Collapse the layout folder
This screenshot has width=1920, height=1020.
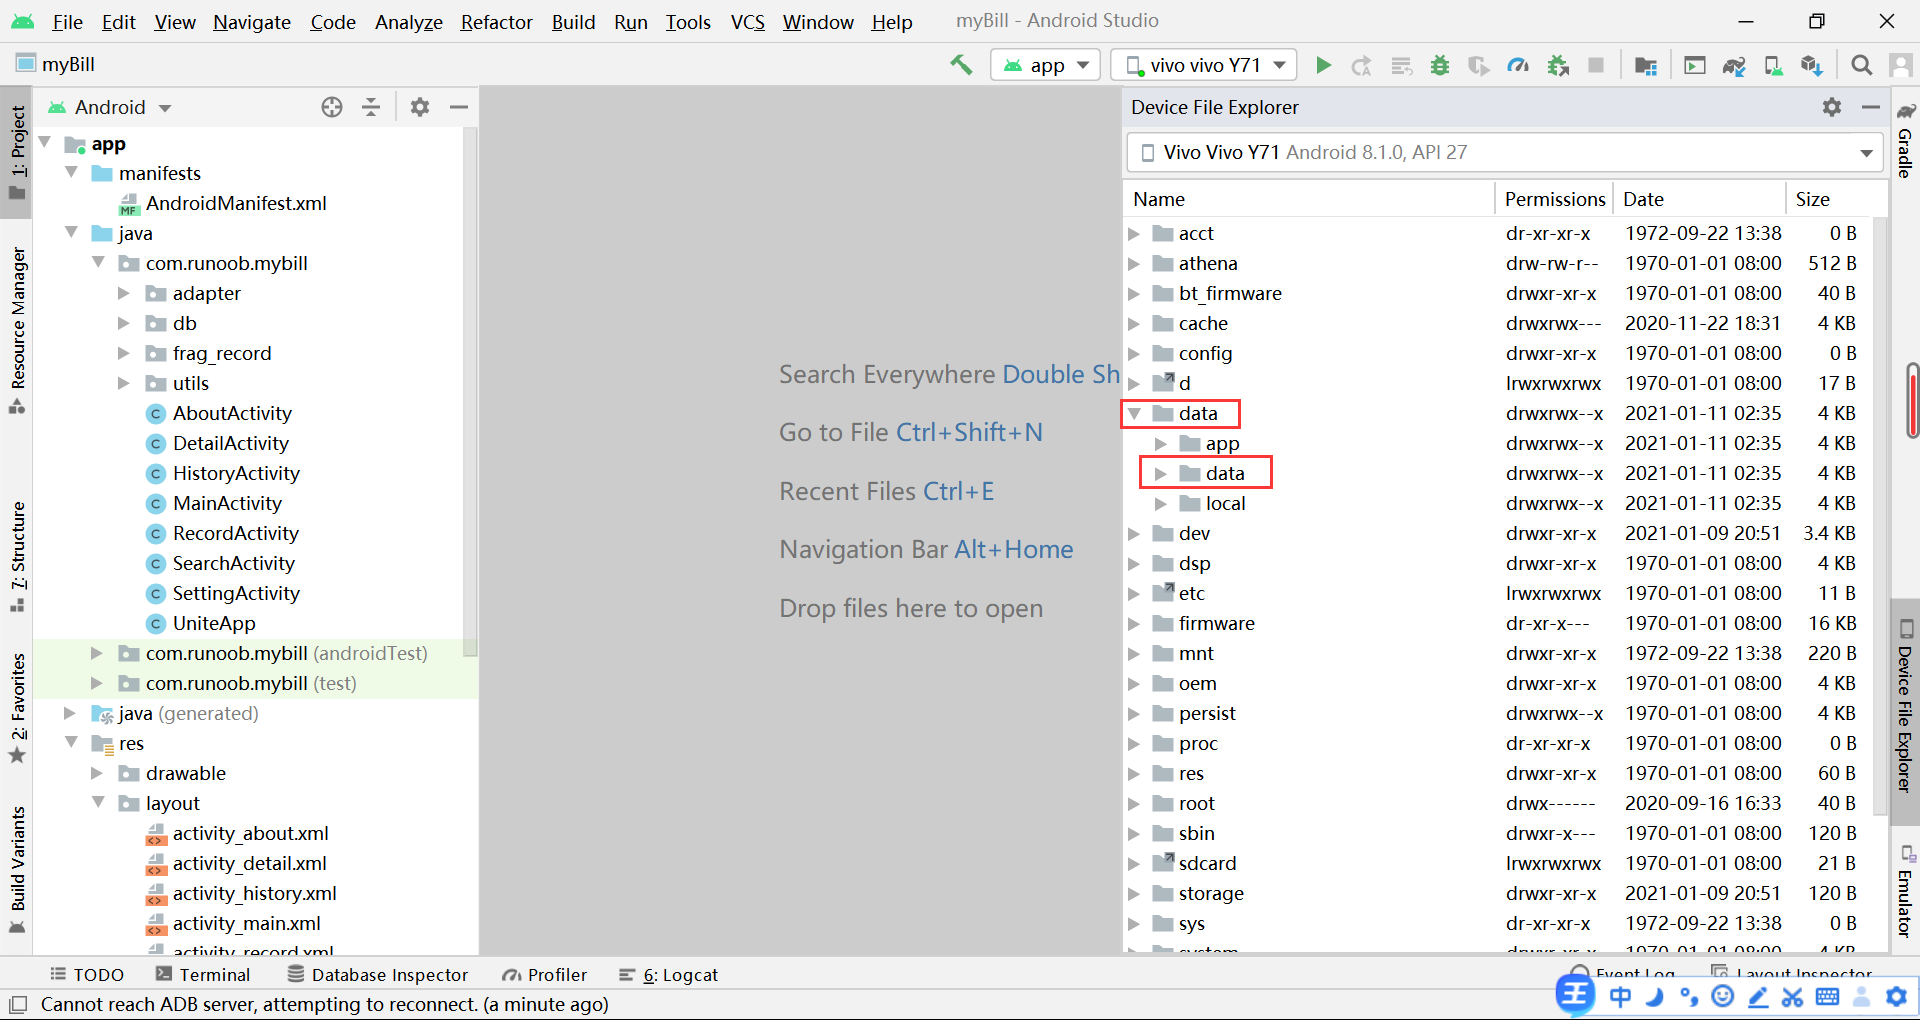point(98,802)
